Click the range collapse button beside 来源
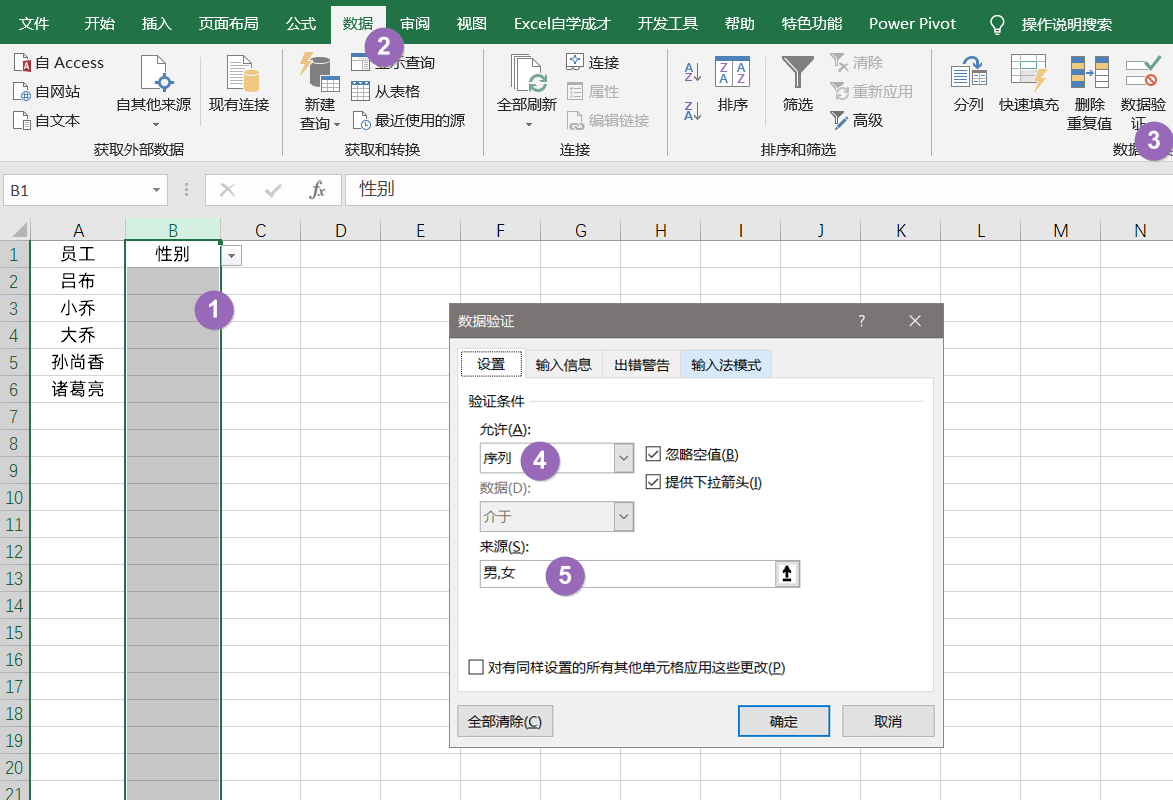 coord(786,575)
